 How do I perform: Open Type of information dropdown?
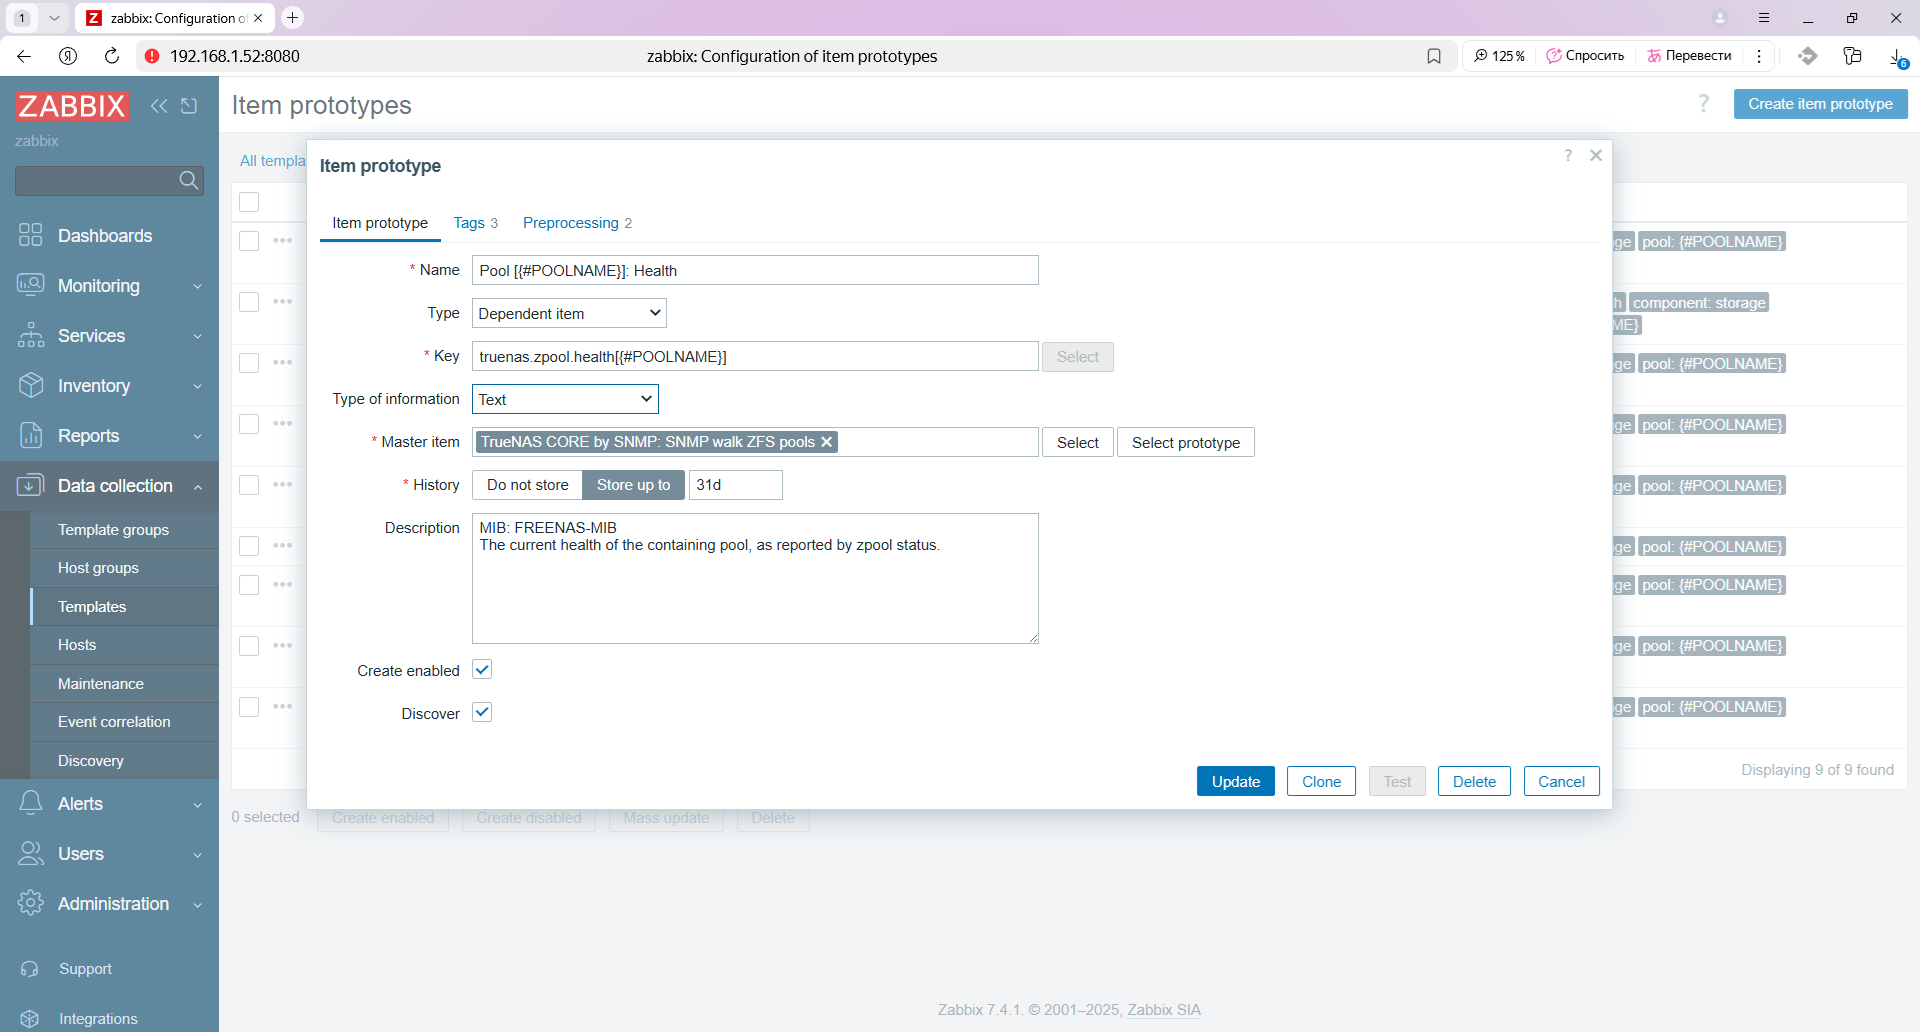click(x=565, y=399)
